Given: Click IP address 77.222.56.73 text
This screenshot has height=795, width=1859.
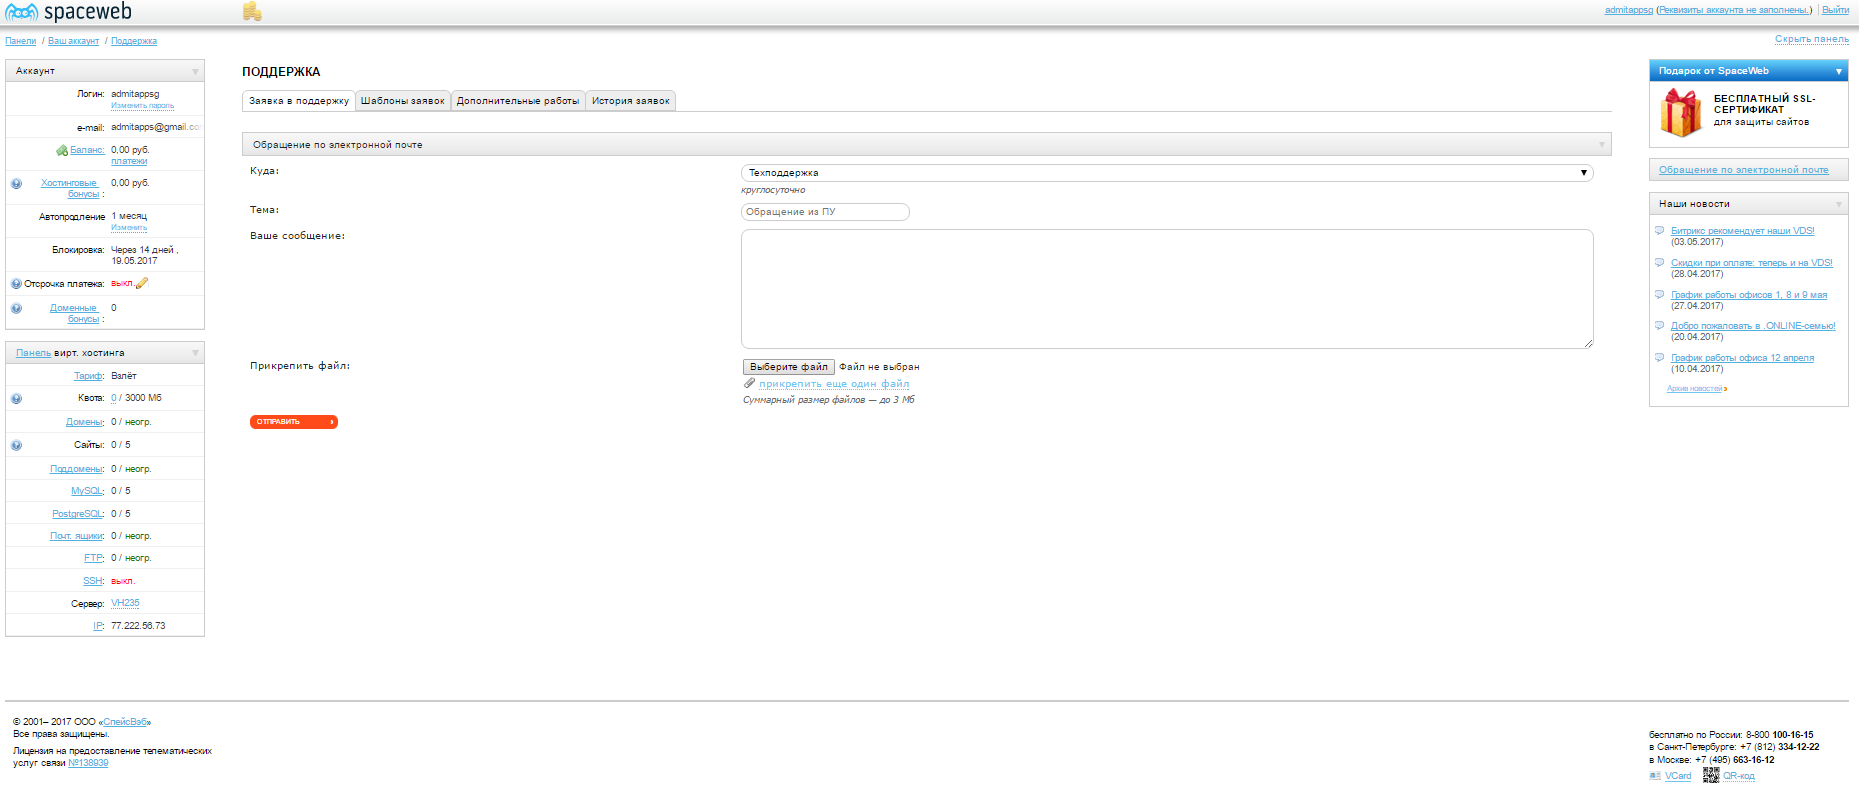Looking at the screenshot, I should click(x=138, y=626).
